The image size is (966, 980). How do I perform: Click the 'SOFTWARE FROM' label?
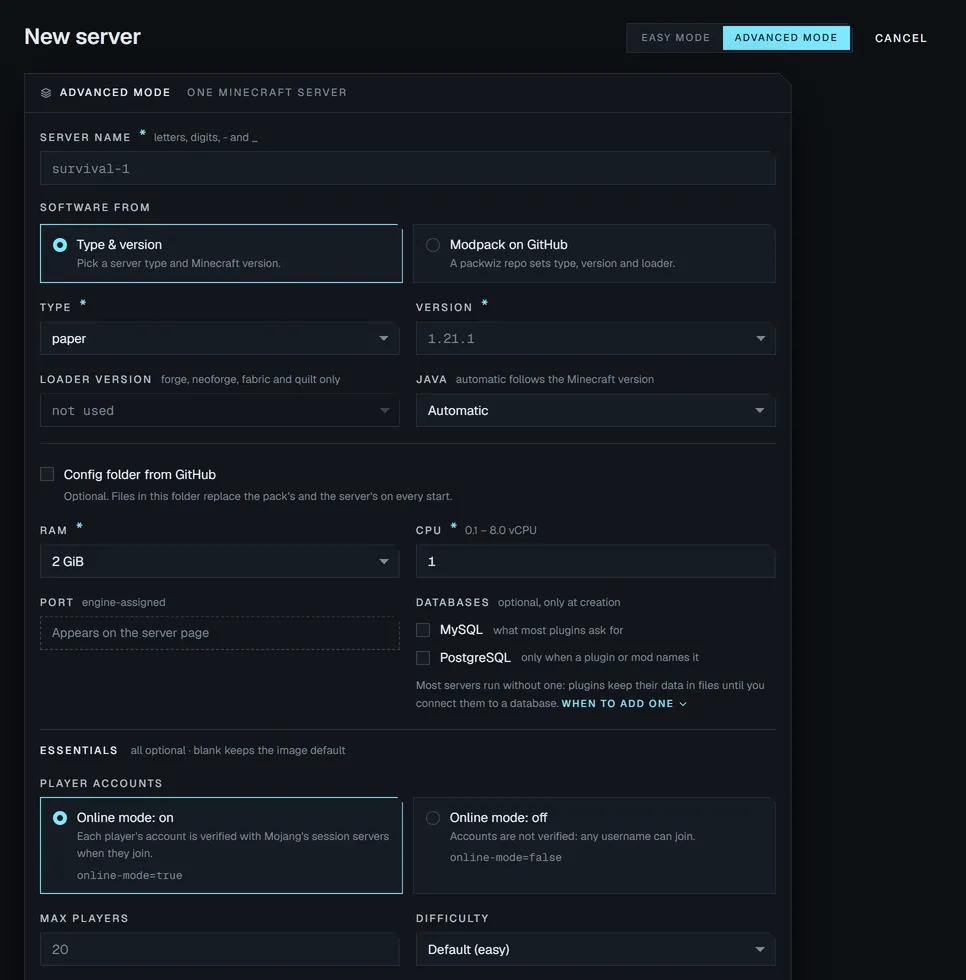[95, 207]
